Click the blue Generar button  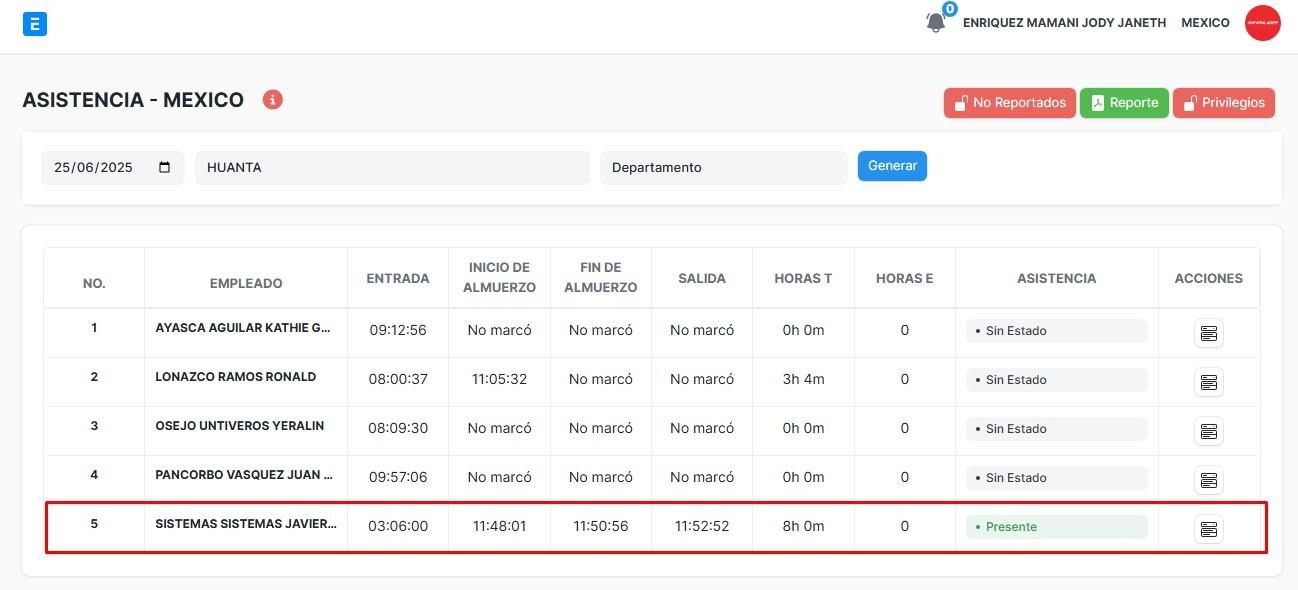click(892, 166)
